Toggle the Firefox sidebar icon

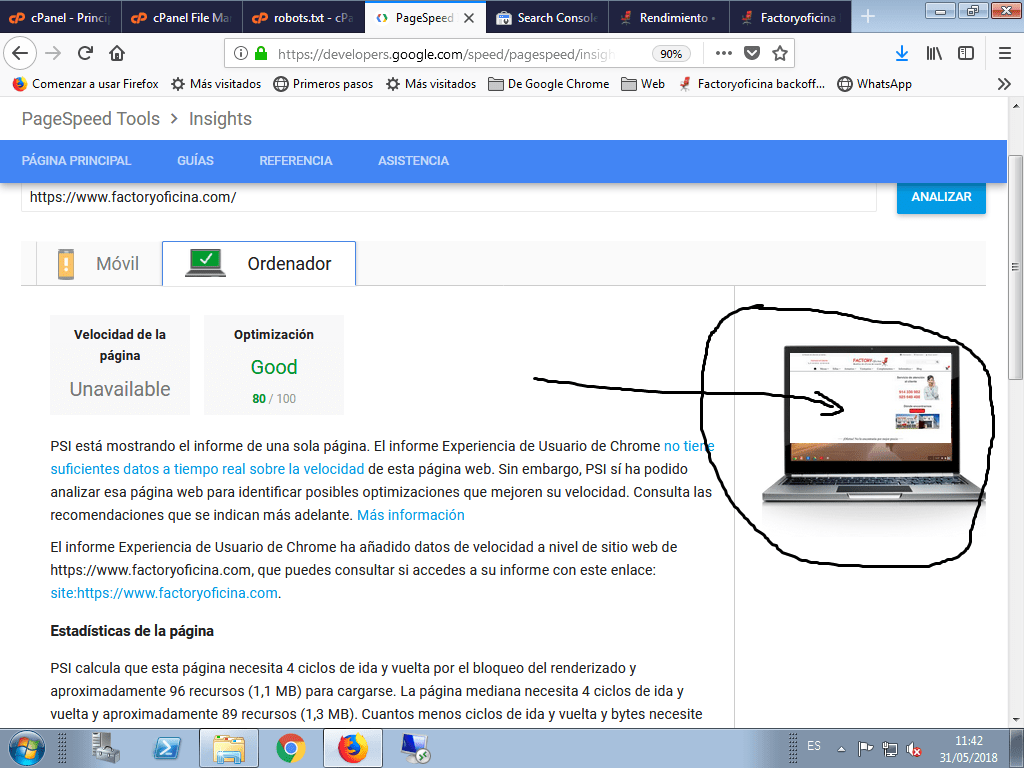point(966,54)
